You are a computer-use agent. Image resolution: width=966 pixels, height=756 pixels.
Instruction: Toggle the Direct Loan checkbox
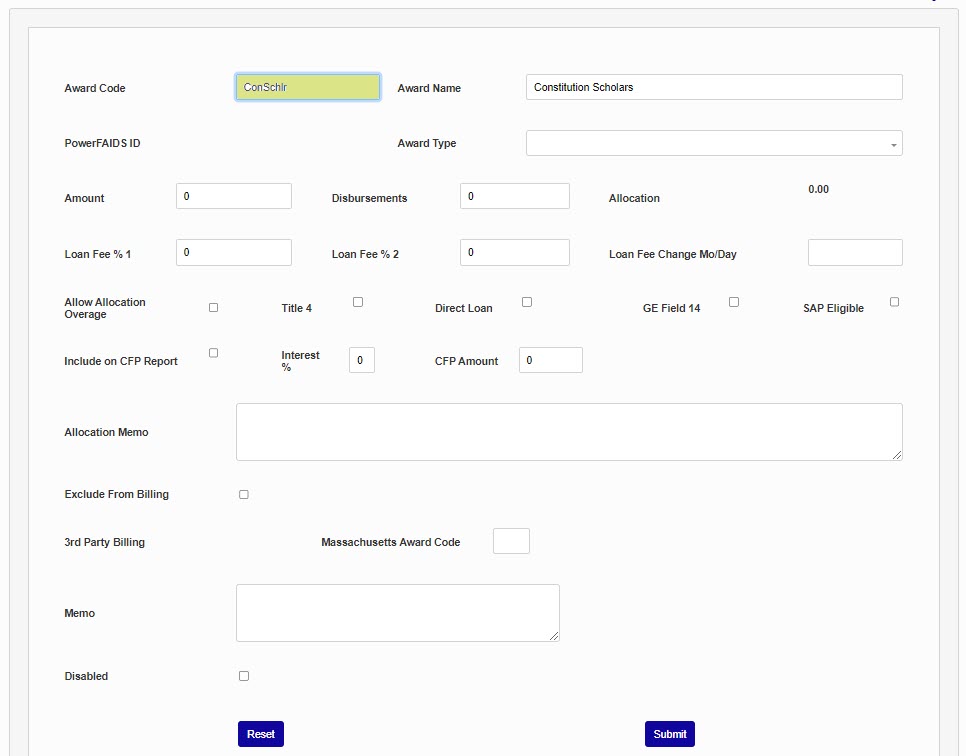pos(527,302)
